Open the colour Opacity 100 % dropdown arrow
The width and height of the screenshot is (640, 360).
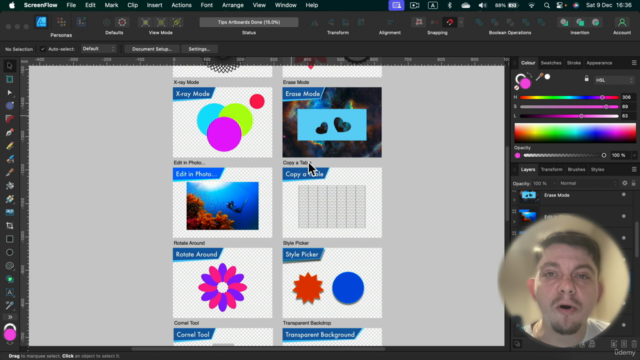pos(634,156)
